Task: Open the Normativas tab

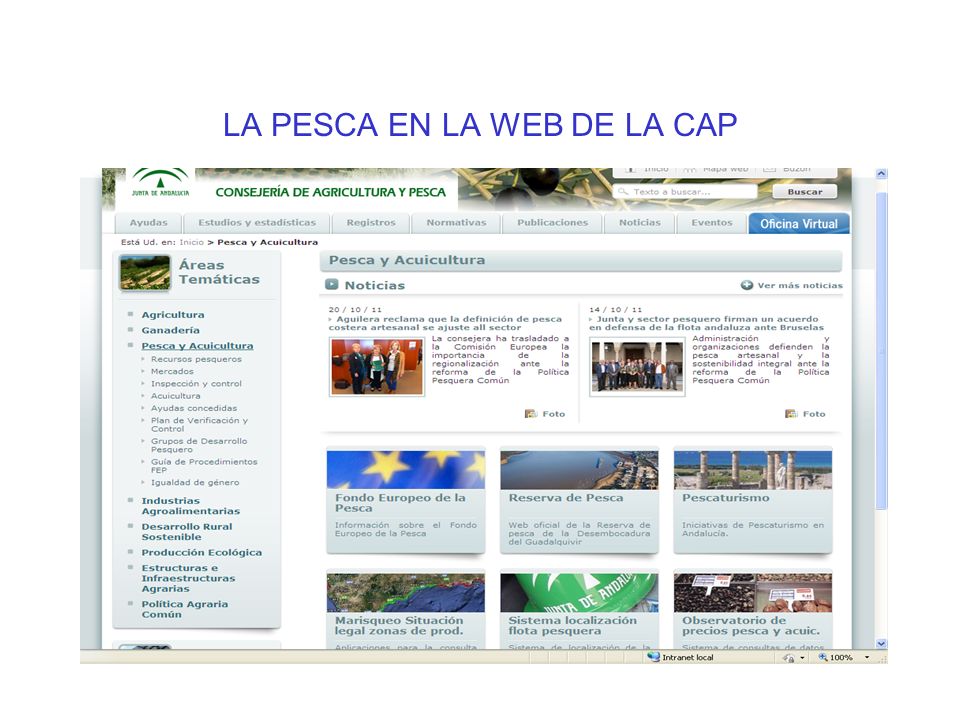Action: tap(456, 223)
